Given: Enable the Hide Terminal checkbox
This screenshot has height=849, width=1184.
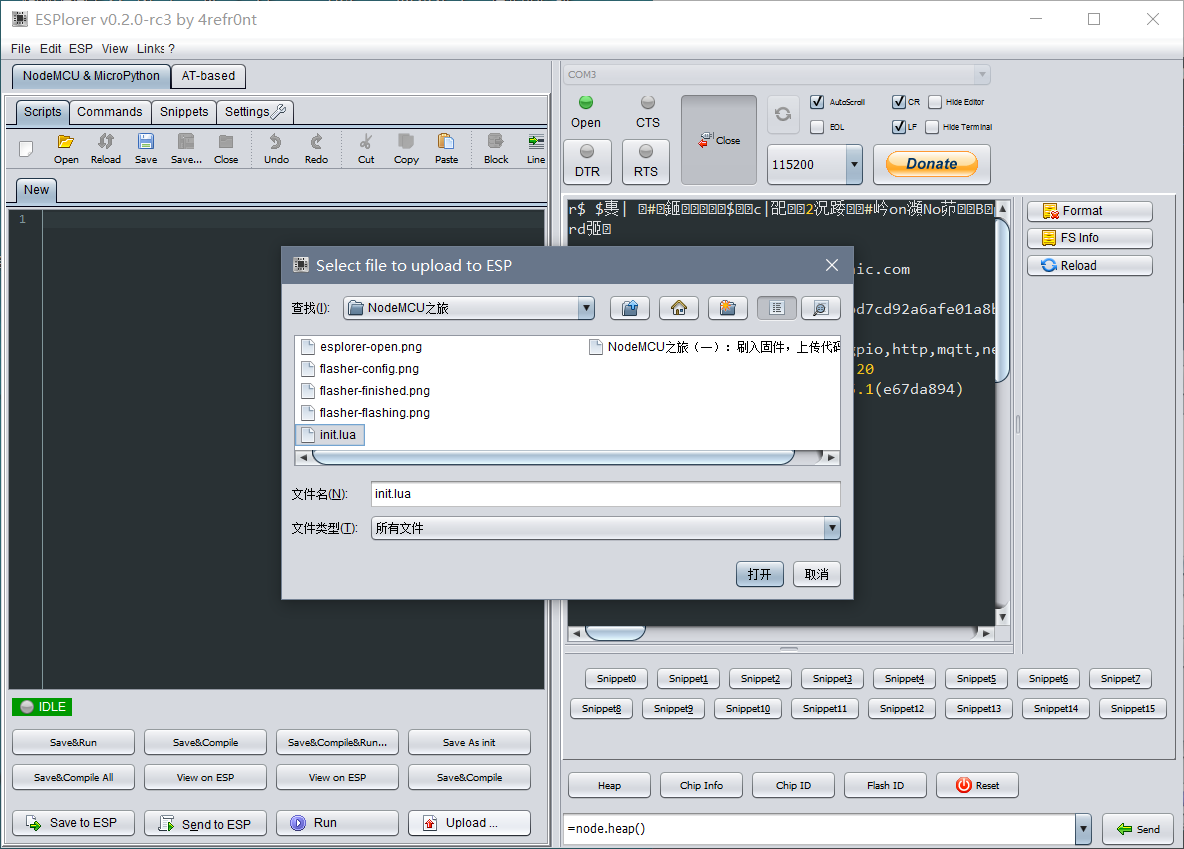Looking at the screenshot, I should pos(932,127).
